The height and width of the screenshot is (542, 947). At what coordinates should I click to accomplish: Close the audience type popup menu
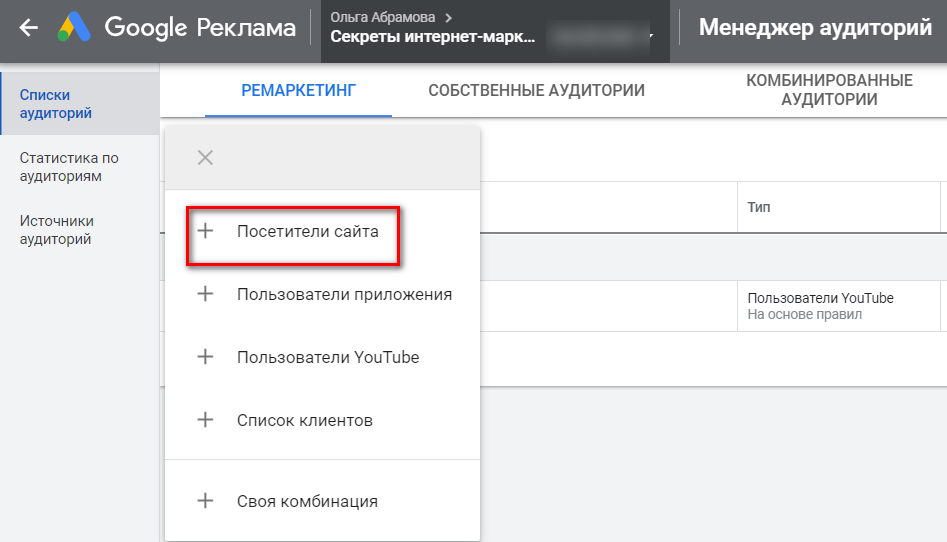point(205,157)
